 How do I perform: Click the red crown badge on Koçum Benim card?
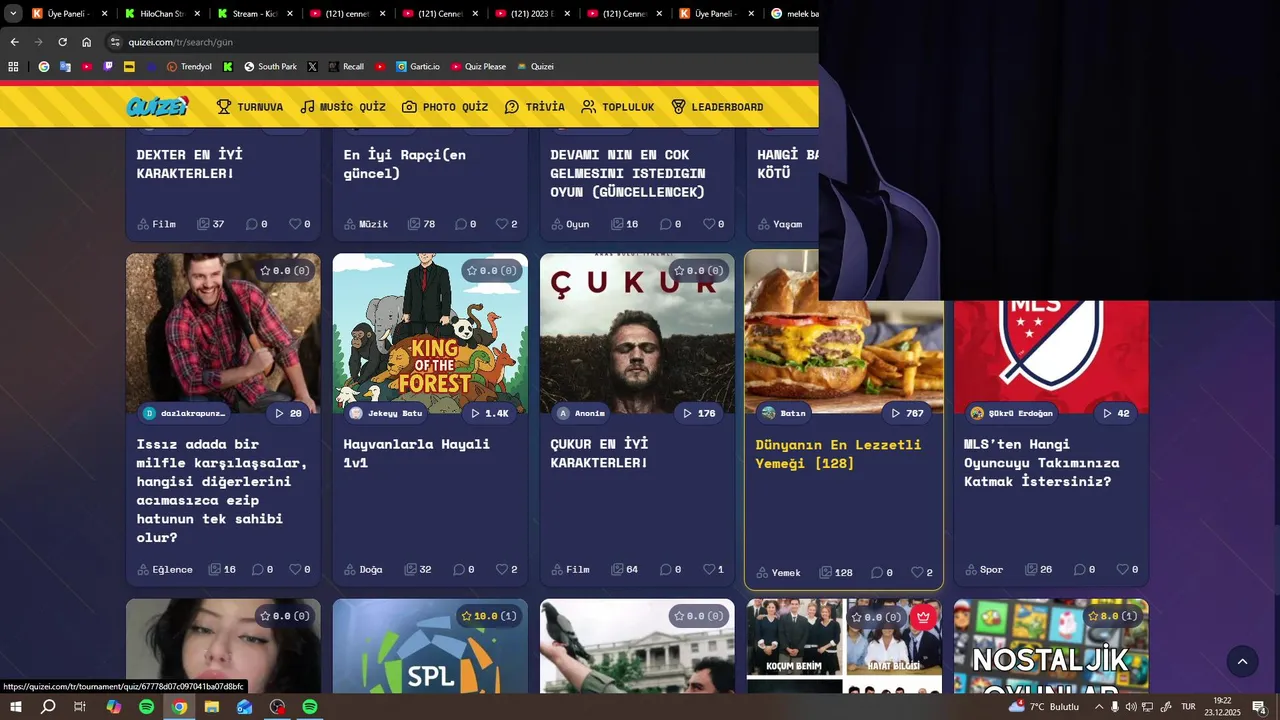click(922, 616)
